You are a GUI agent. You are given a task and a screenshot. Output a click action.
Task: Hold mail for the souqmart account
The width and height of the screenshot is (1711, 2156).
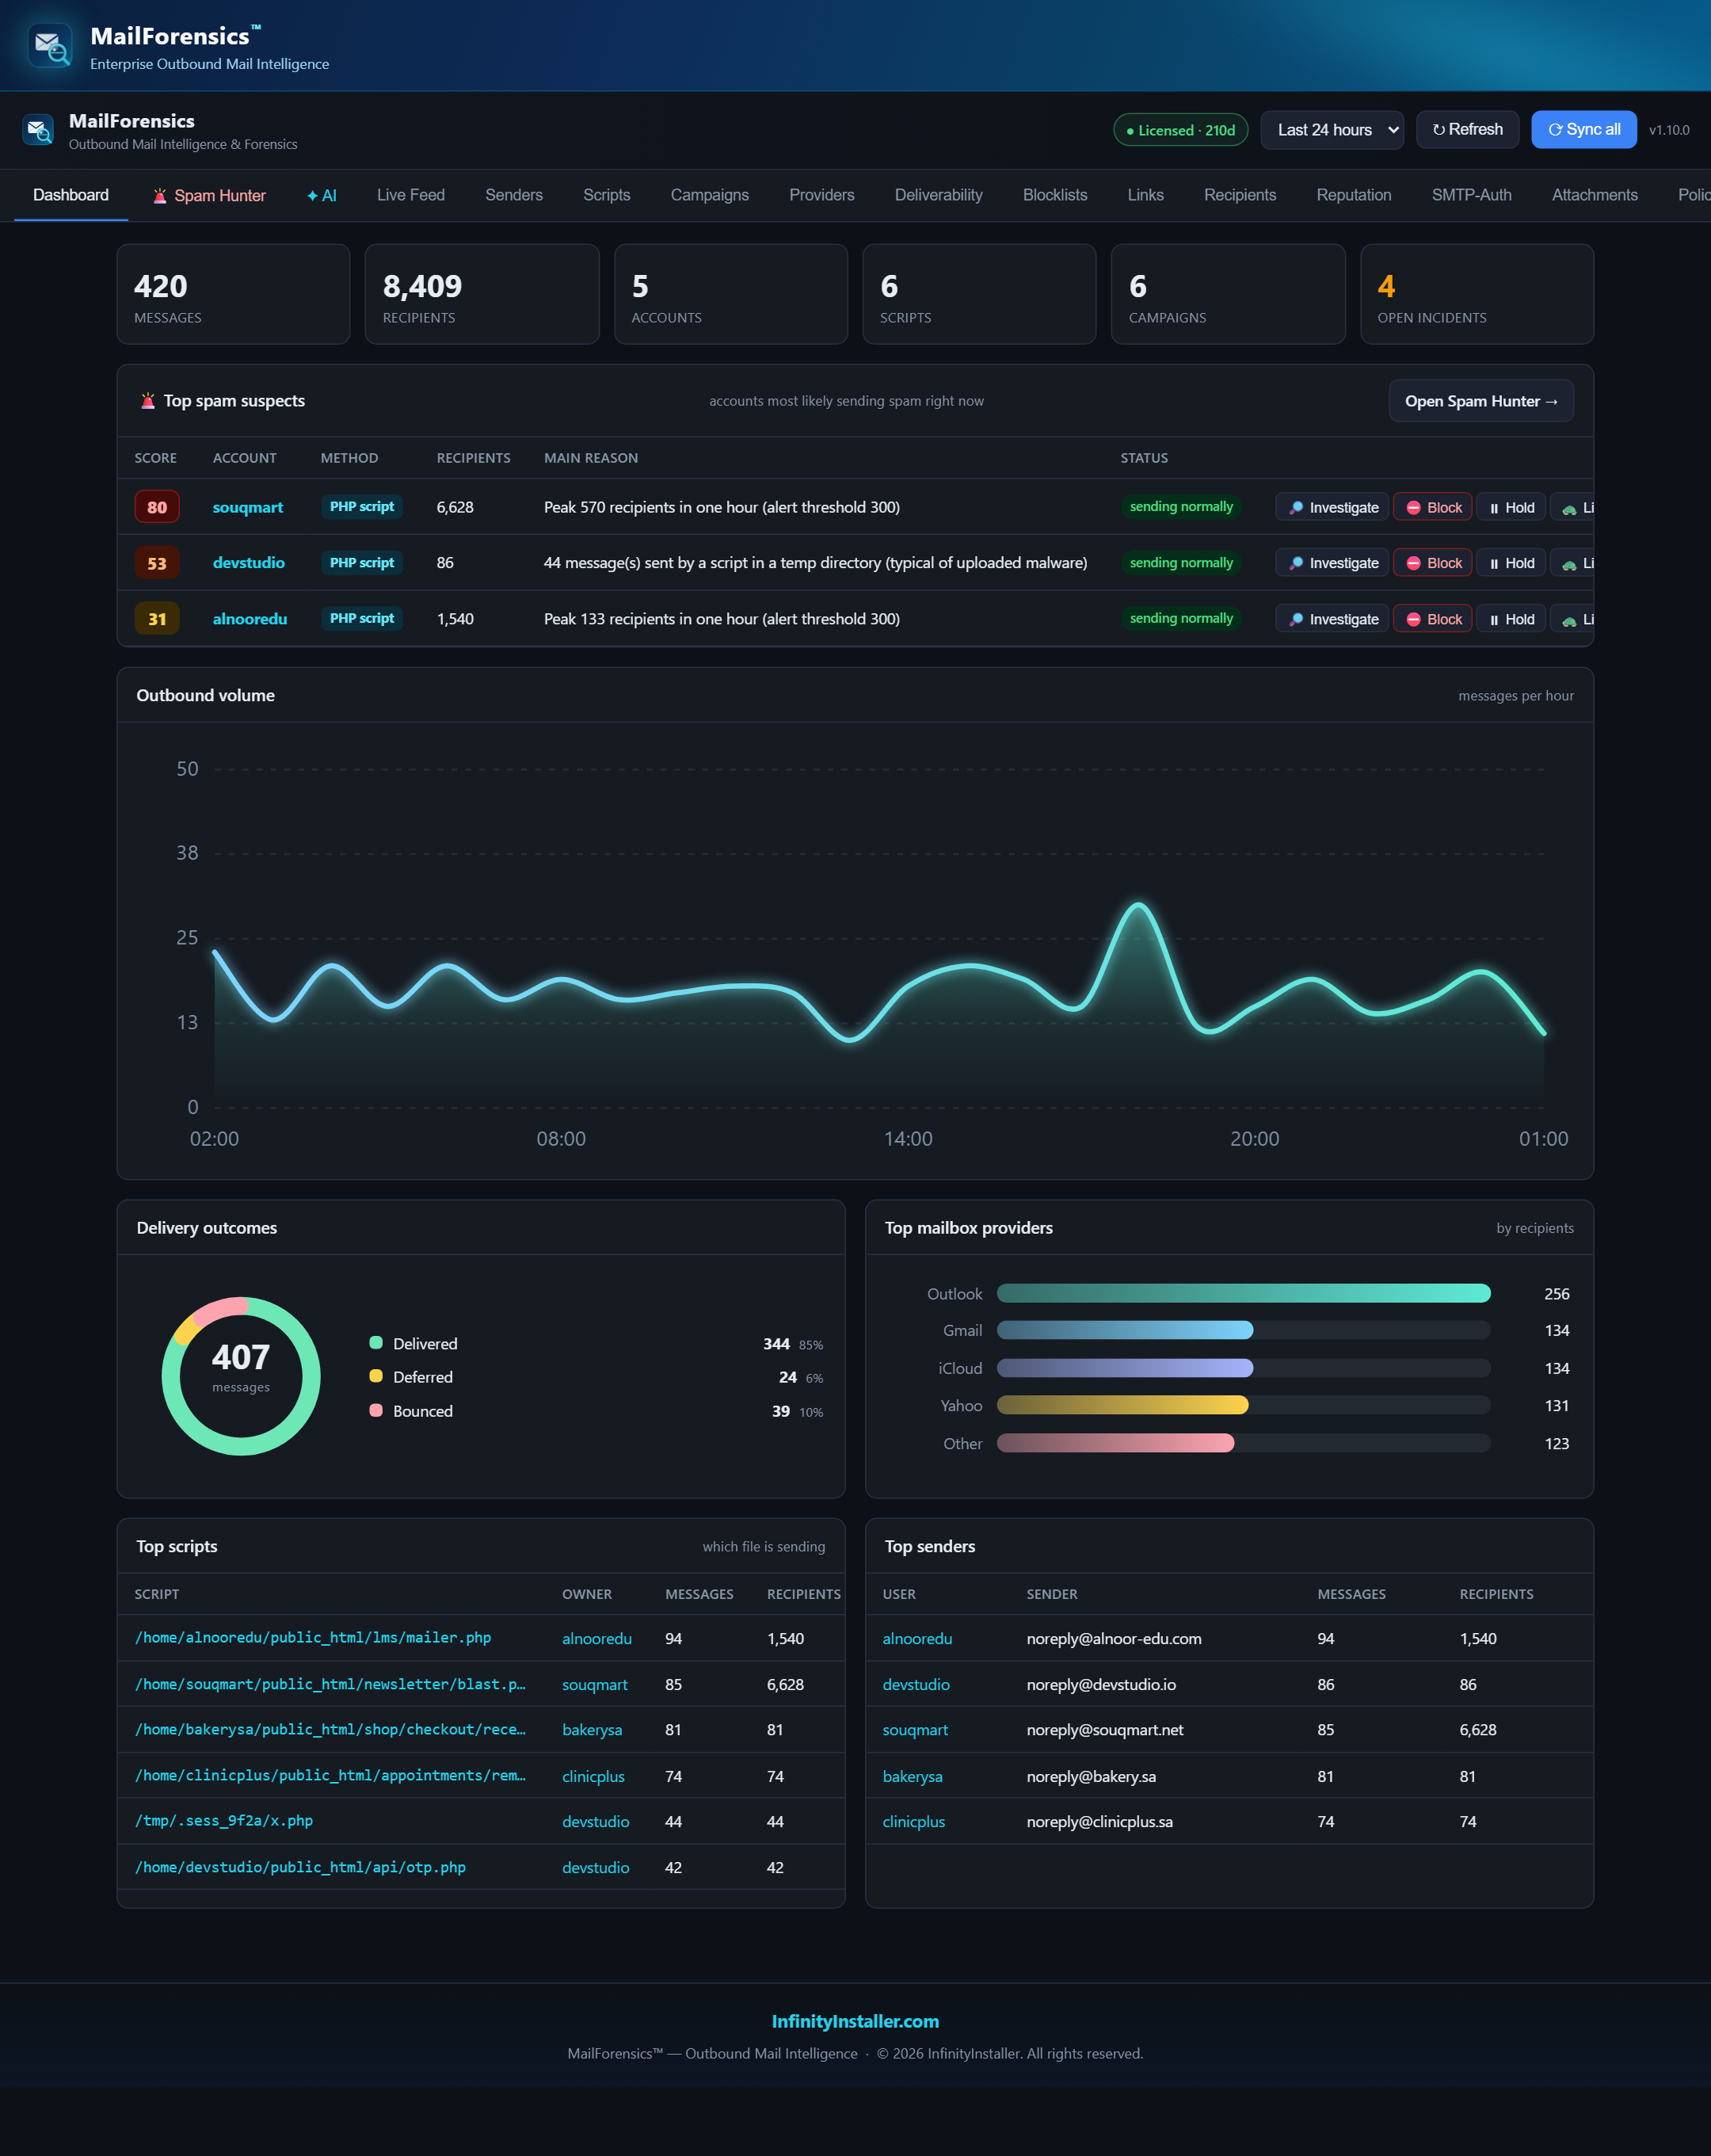pyautogui.click(x=1512, y=508)
